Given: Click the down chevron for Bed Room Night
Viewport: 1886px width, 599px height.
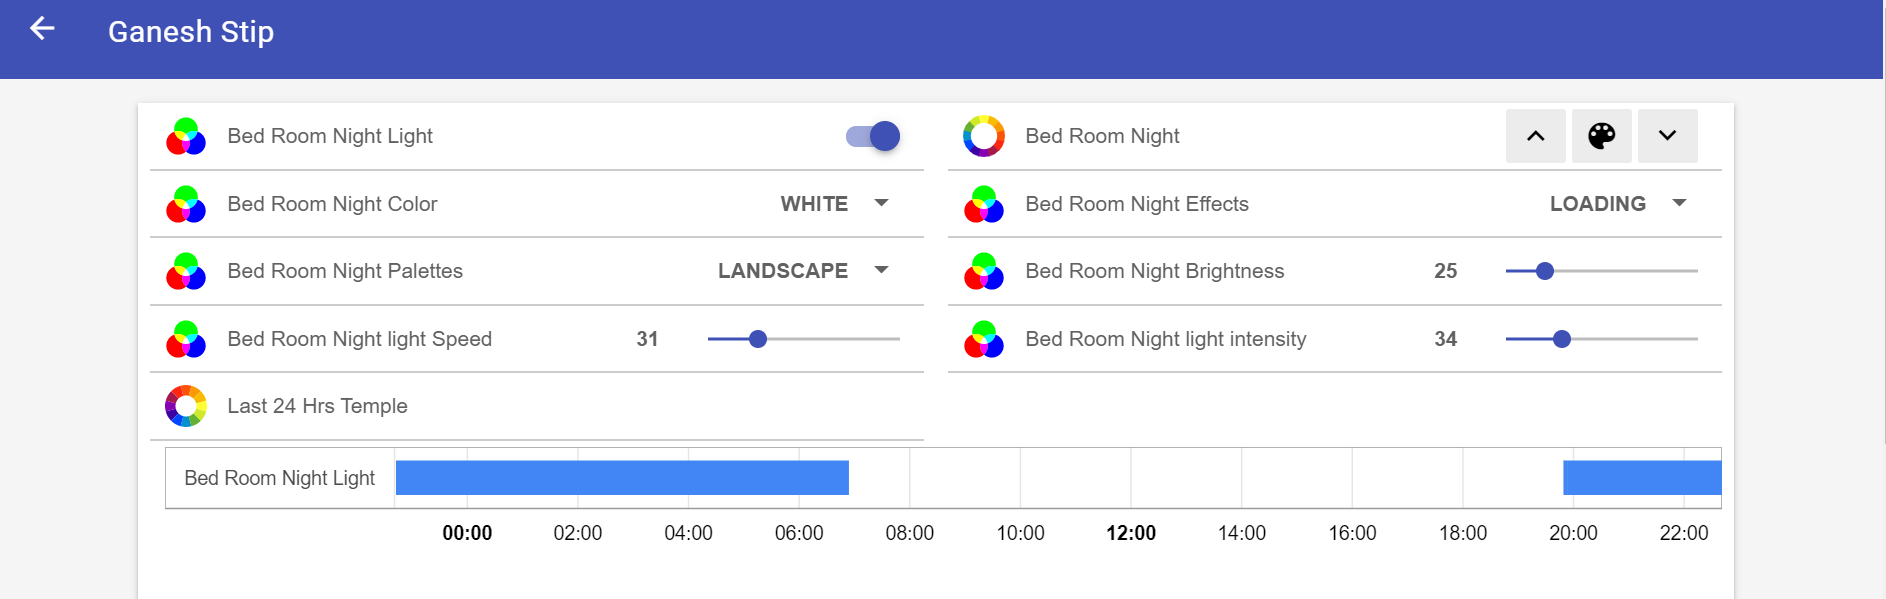Looking at the screenshot, I should coord(1667,136).
